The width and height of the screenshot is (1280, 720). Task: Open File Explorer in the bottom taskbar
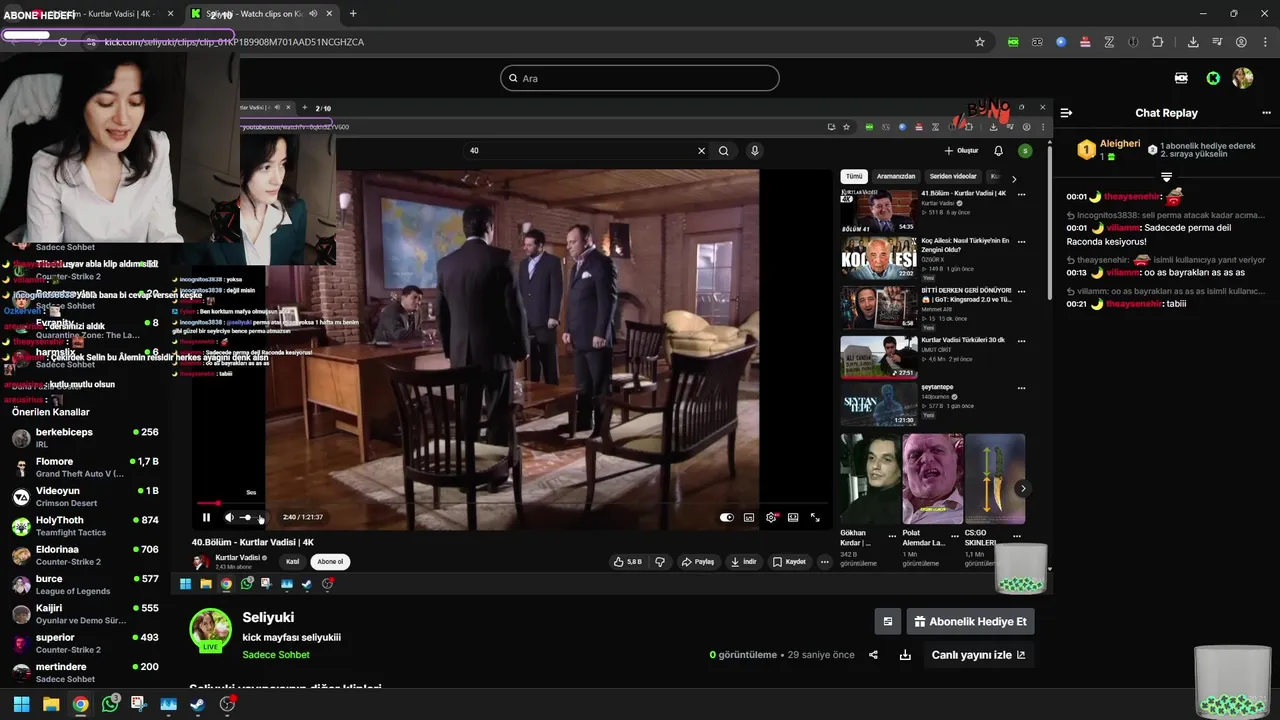click(x=51, y=704)
